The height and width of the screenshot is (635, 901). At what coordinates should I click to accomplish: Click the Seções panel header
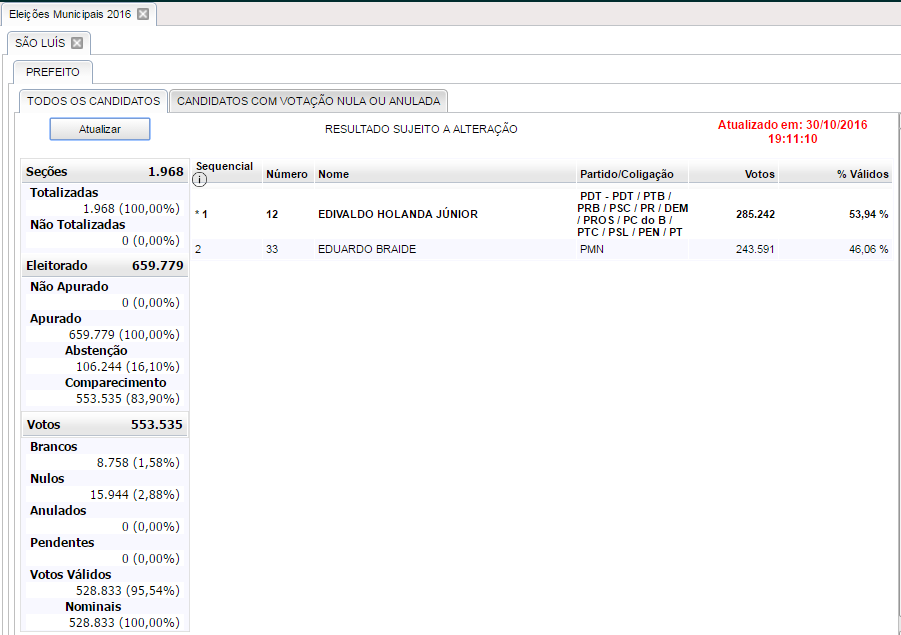click(105, 172)
